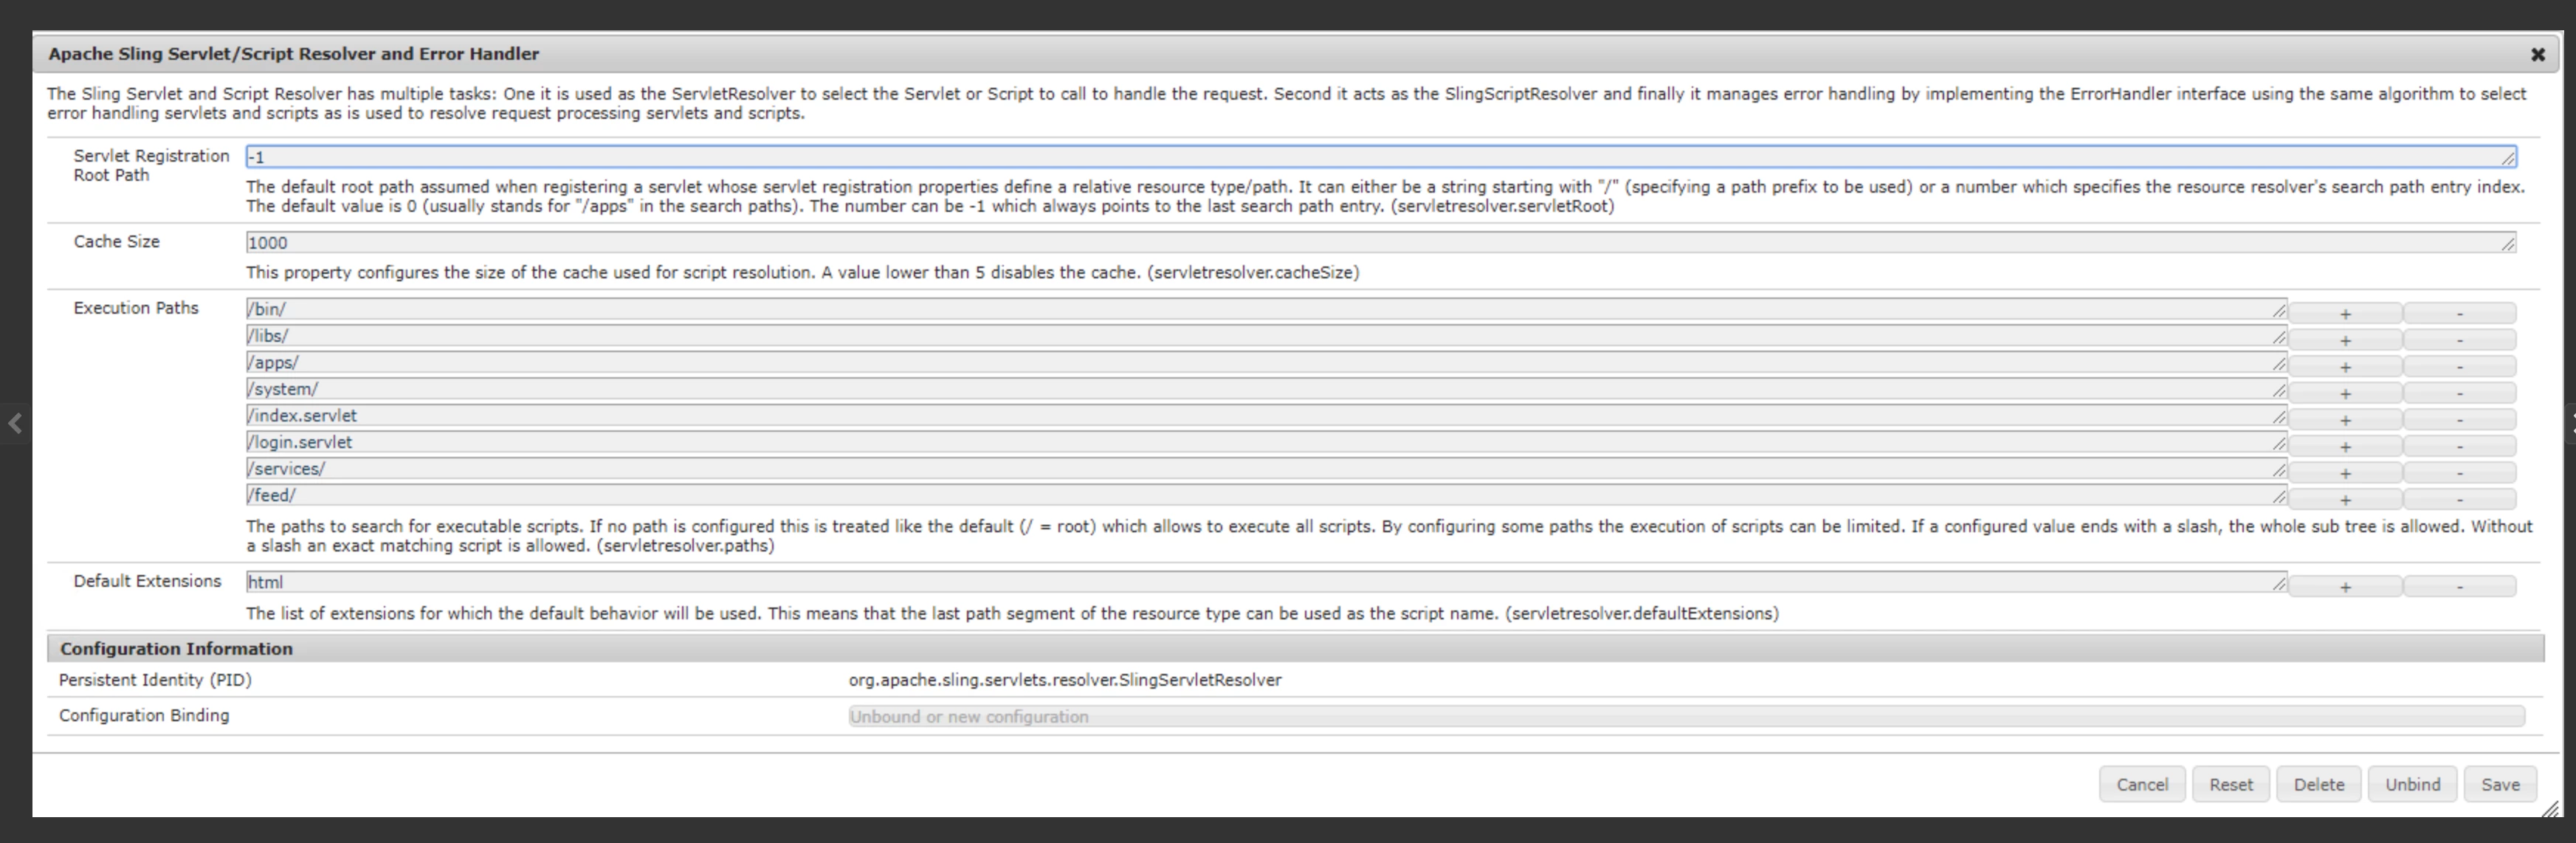Click plus button next to /bin/ path

tap(2344, 314)
